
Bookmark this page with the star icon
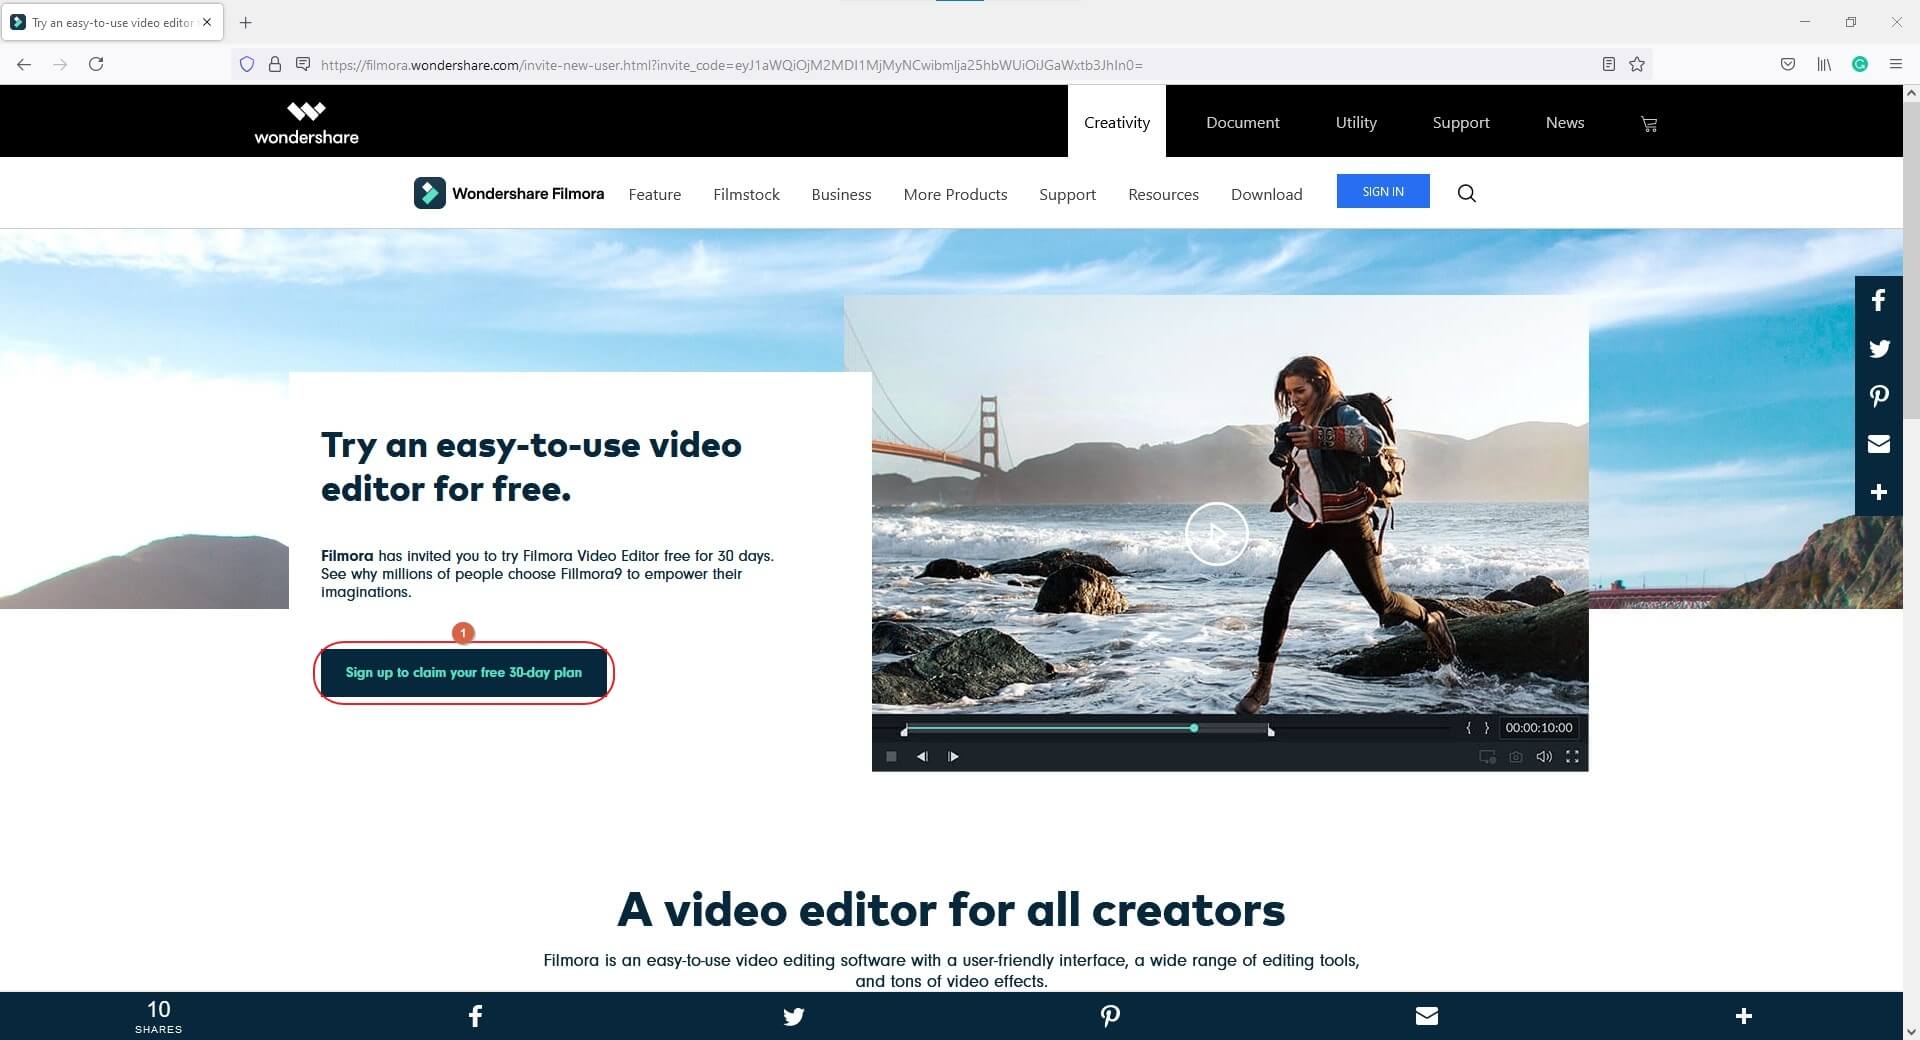pyautogui.click(x=1637, y=64)
